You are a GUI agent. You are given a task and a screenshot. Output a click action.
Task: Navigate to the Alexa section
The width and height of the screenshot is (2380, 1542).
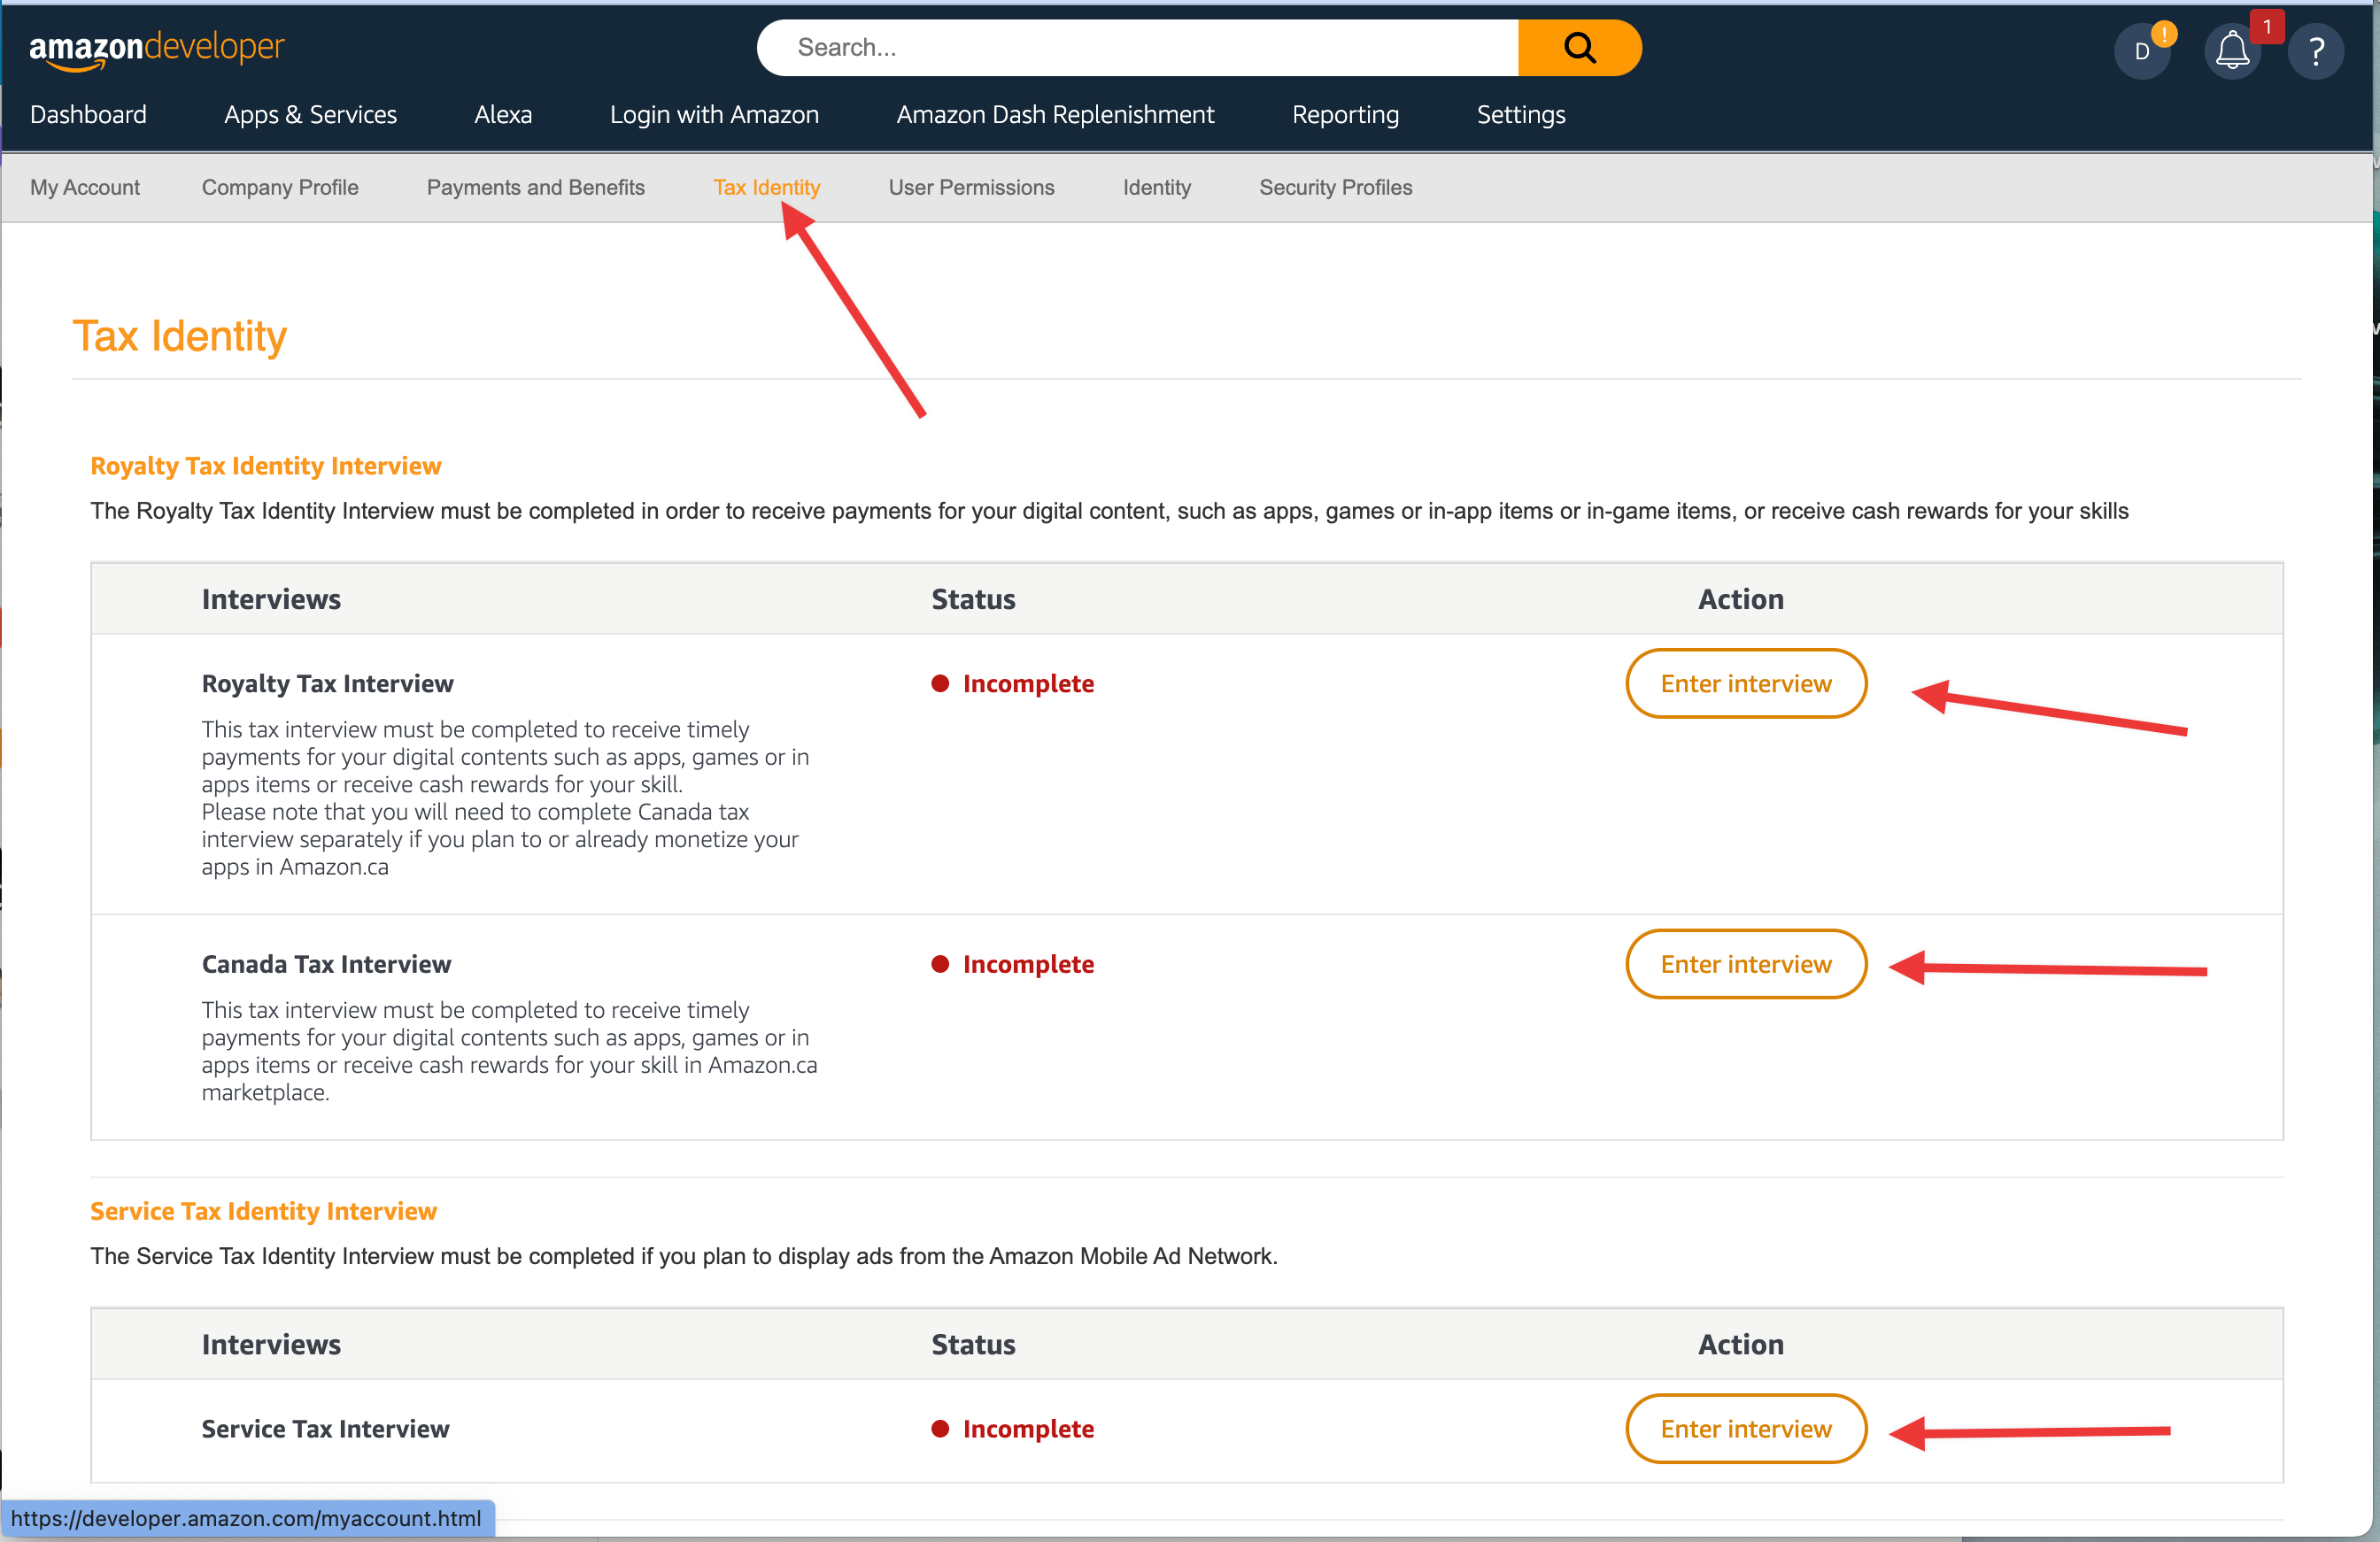pyautogui.click(x=503, y=114)
